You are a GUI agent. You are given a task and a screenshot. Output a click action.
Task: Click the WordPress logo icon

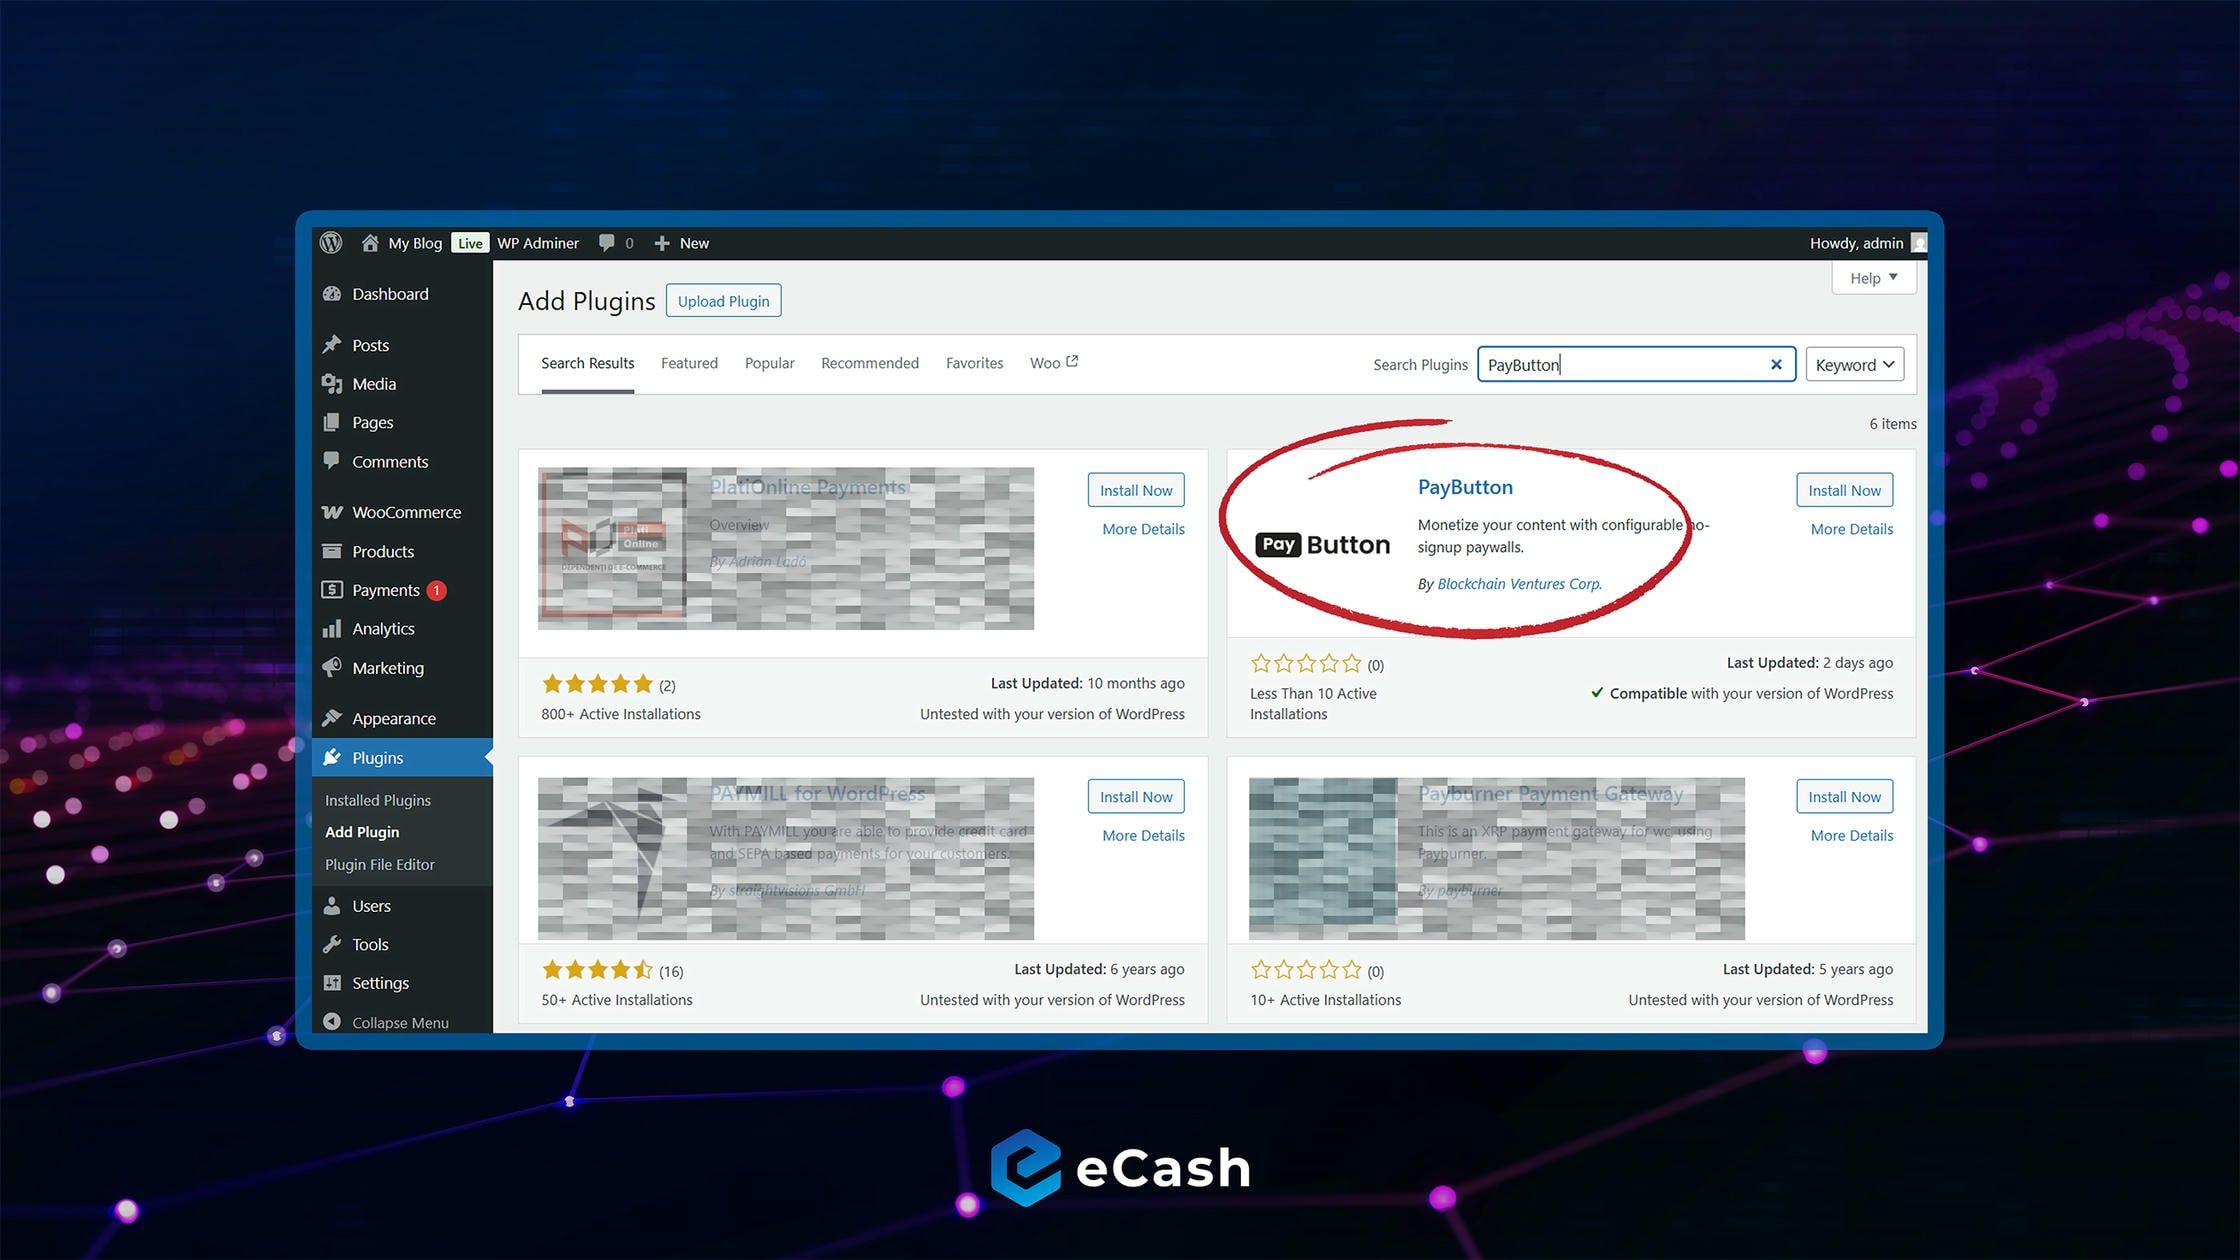tap(331, 243)
